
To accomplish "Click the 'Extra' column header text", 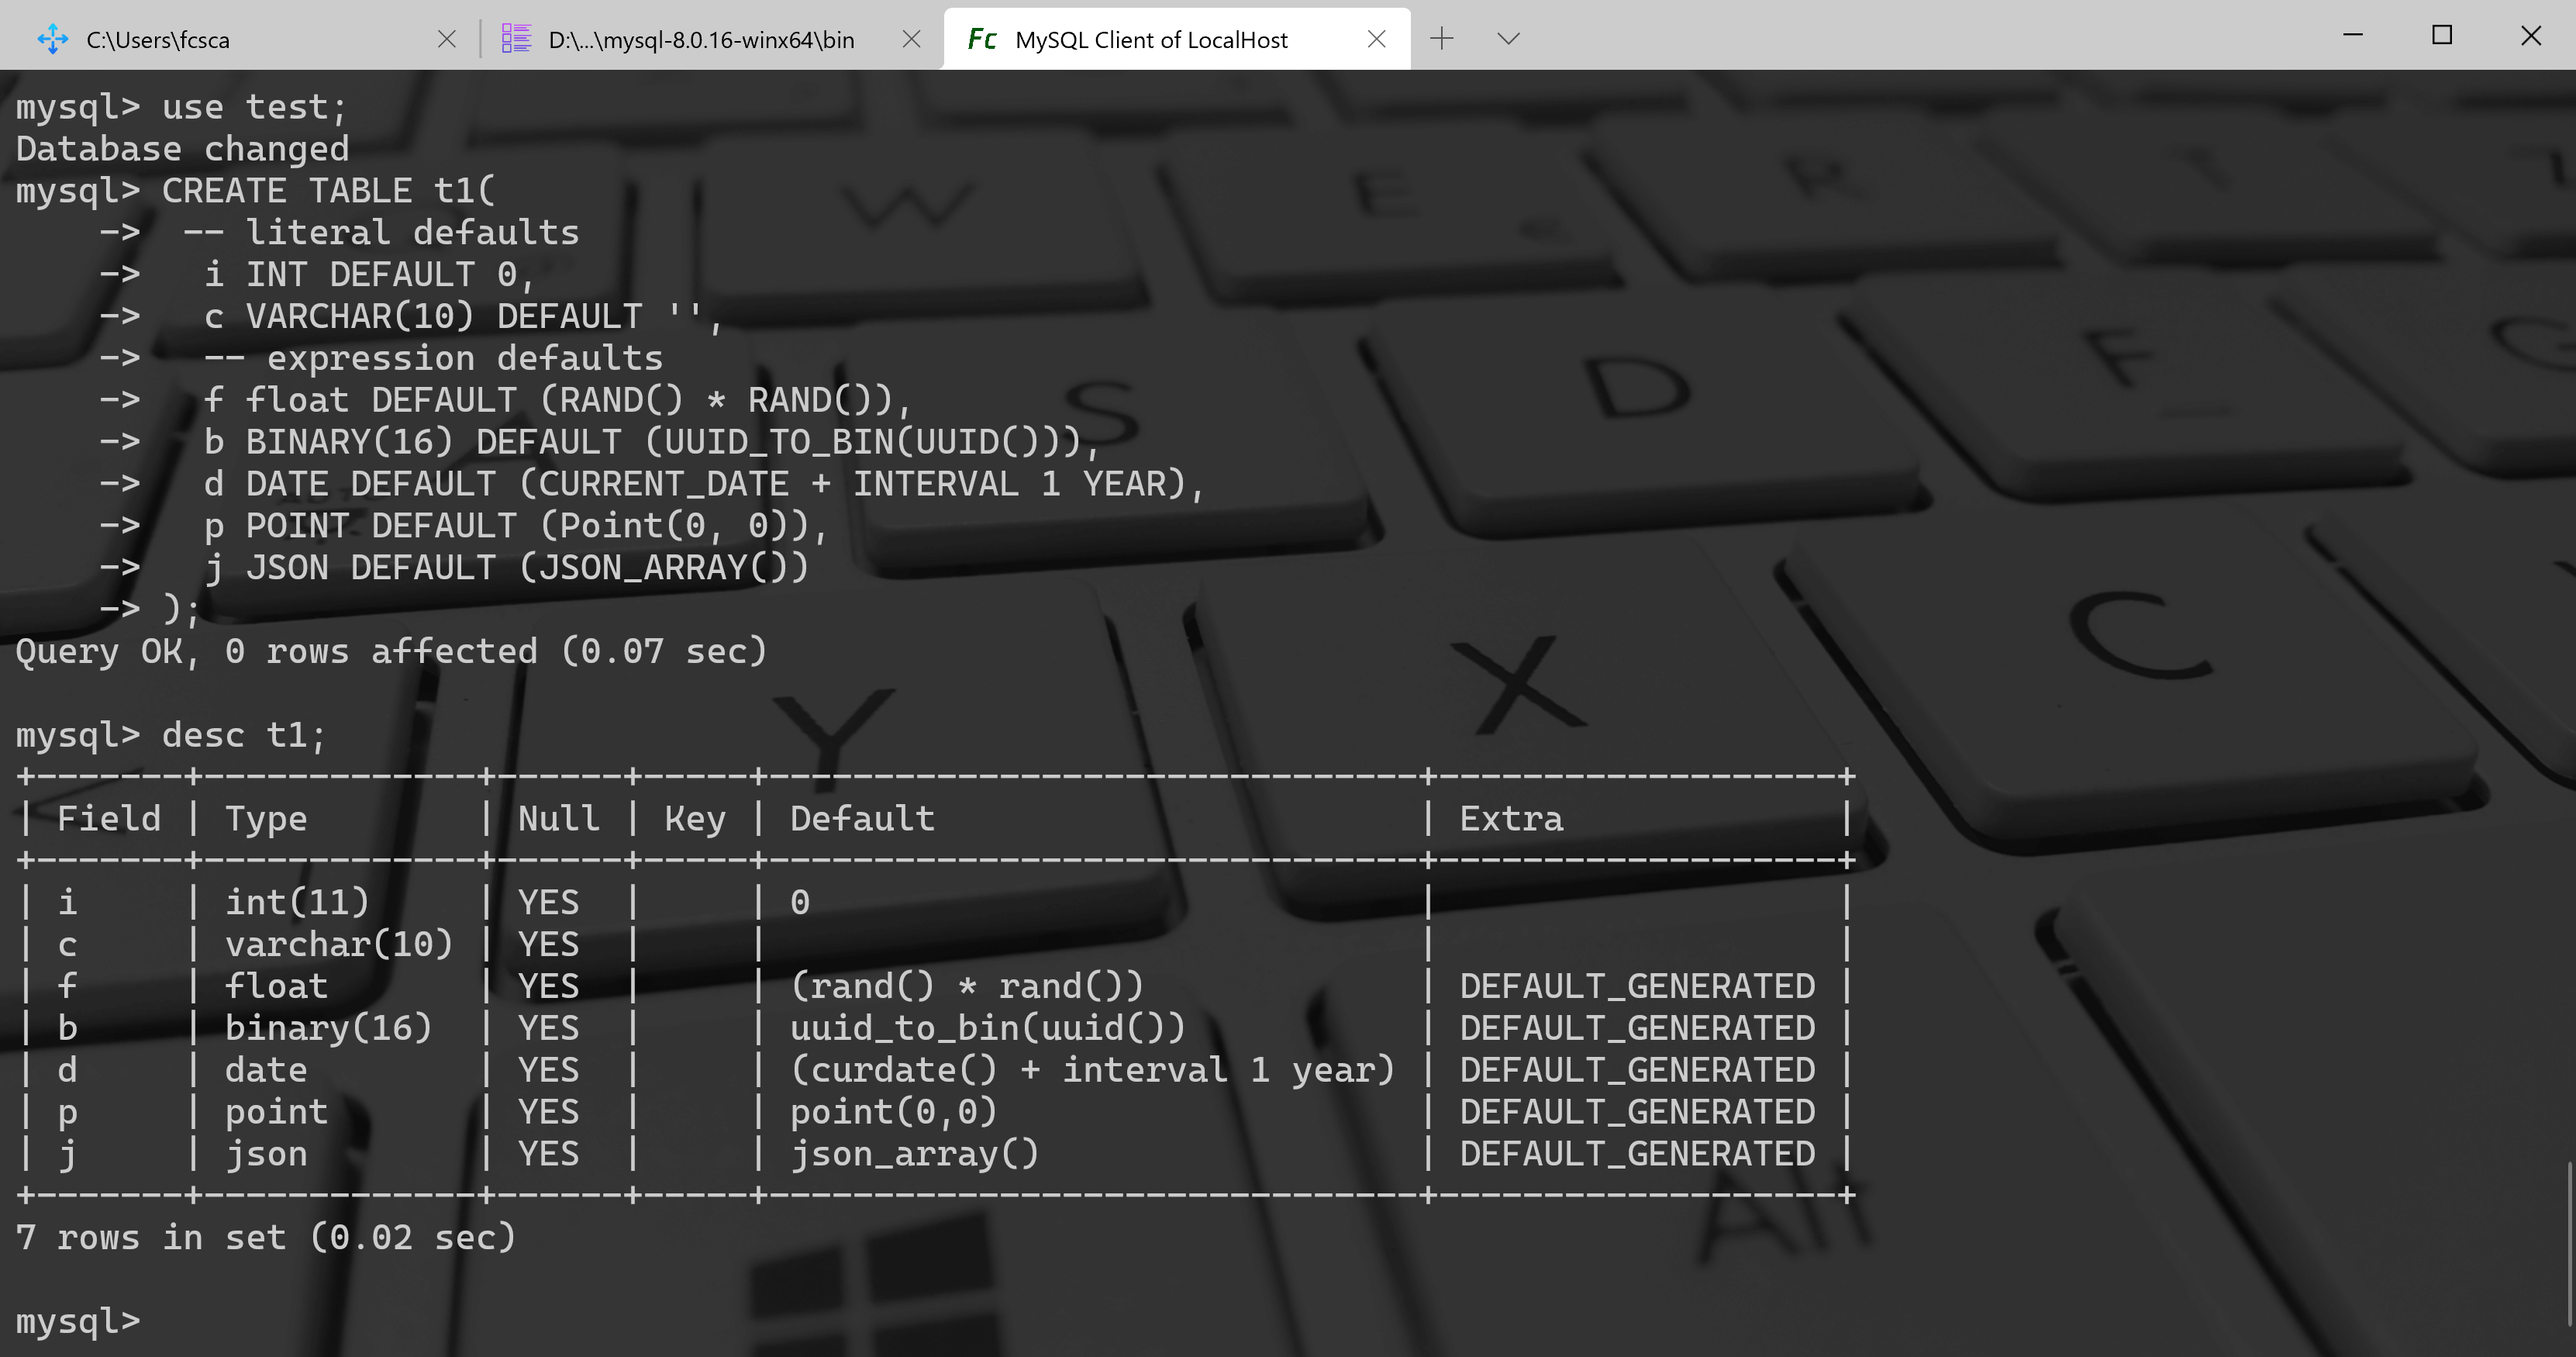I will click(x=1510, y=818).
